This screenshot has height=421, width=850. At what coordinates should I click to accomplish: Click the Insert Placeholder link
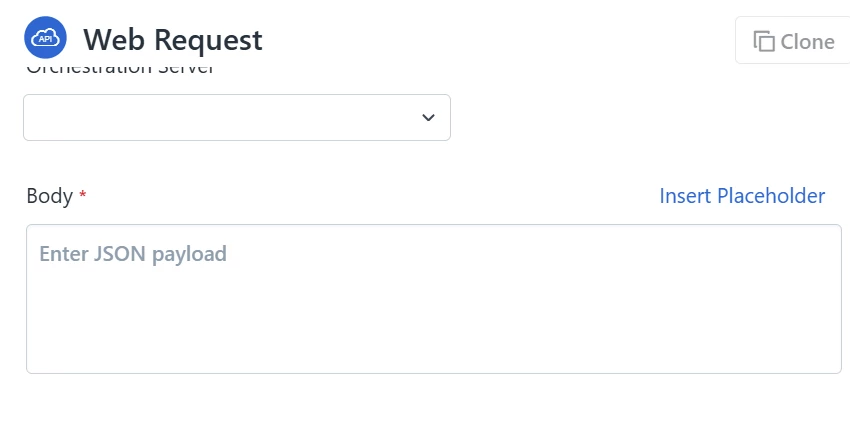[742, 196]
